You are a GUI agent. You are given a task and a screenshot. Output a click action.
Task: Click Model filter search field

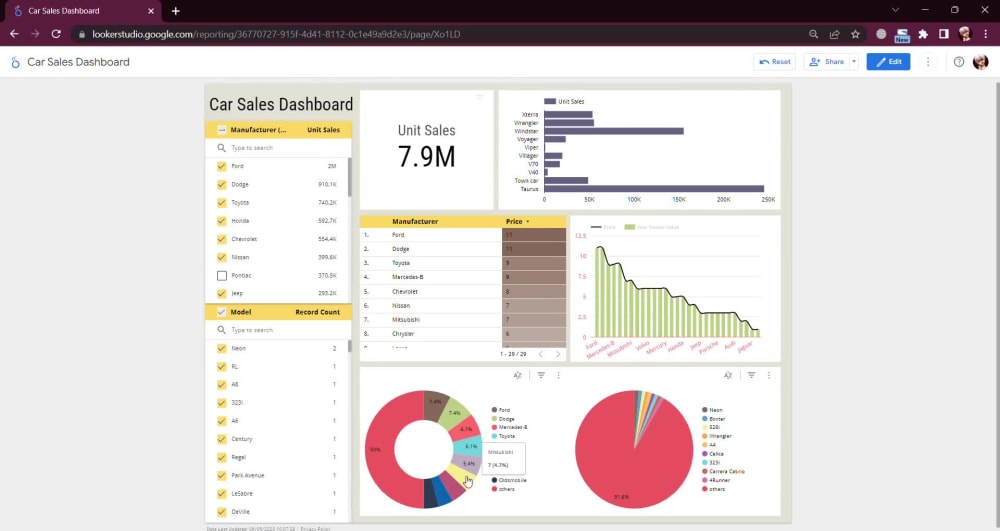click(278, 330)
